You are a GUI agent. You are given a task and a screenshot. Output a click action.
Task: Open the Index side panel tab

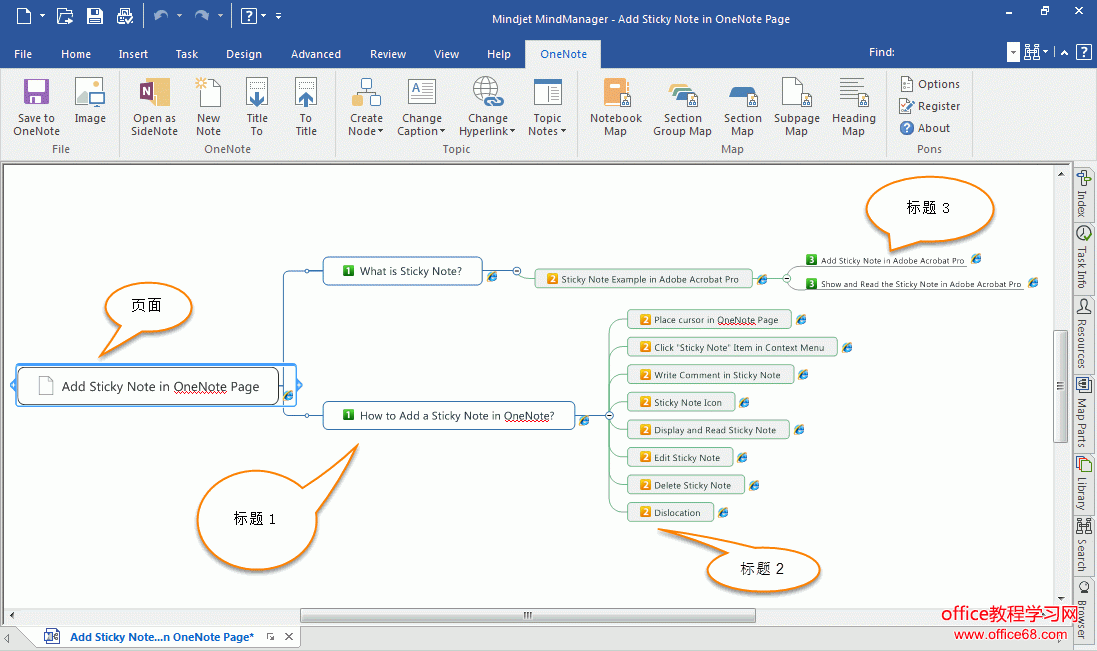1083,193
